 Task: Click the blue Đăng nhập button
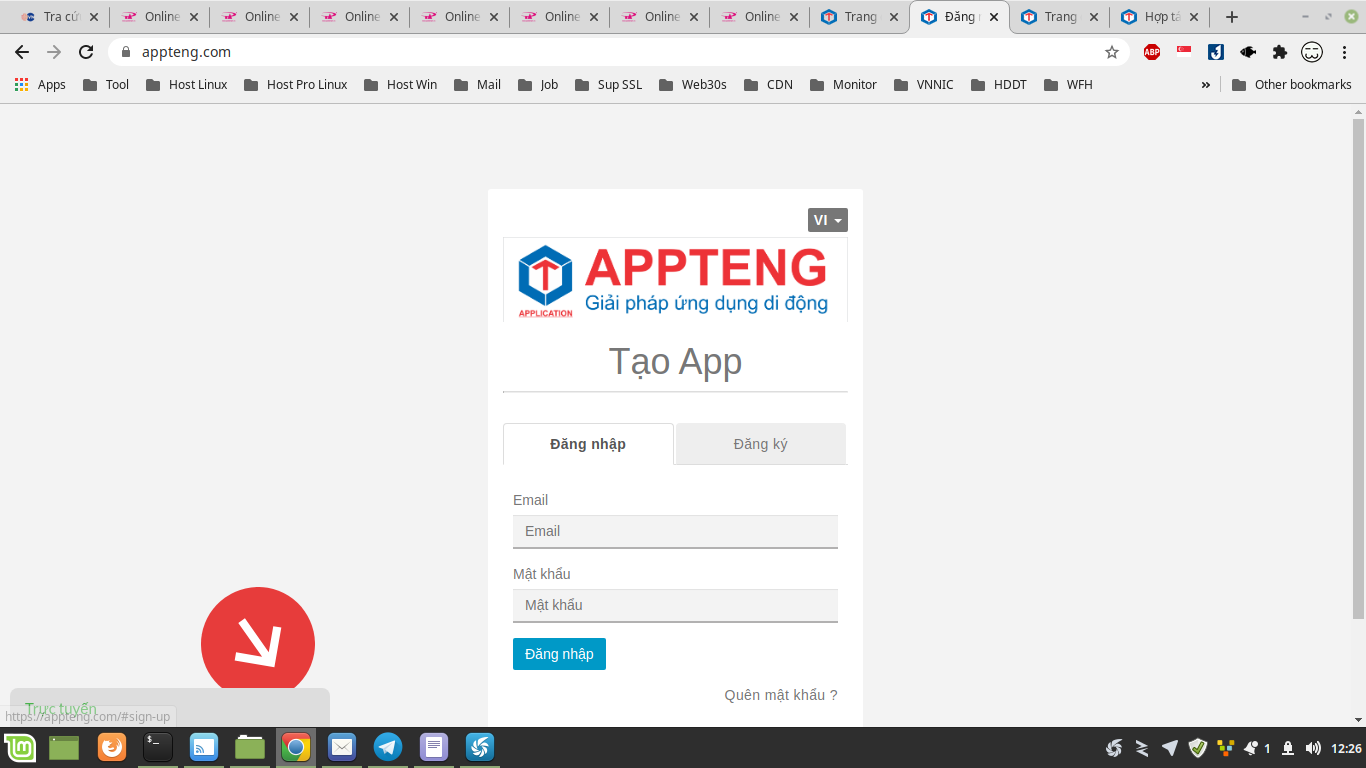(559, 654)
